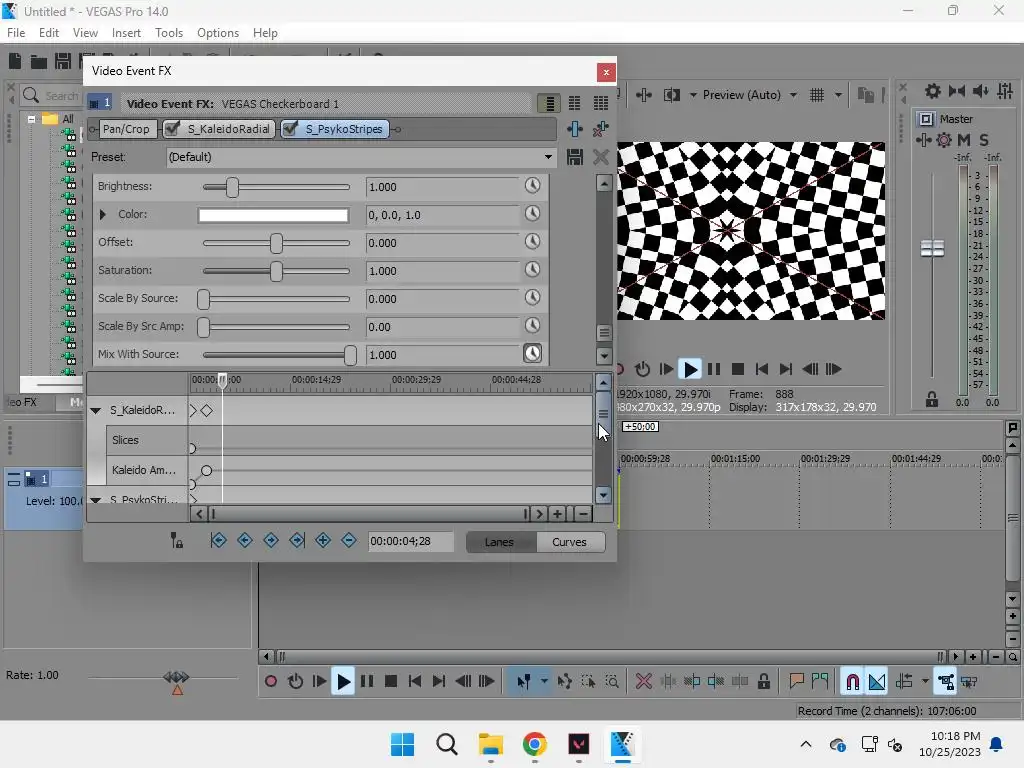Go to start in main transport bar
1024x768 pixels.
coord(415,682)
